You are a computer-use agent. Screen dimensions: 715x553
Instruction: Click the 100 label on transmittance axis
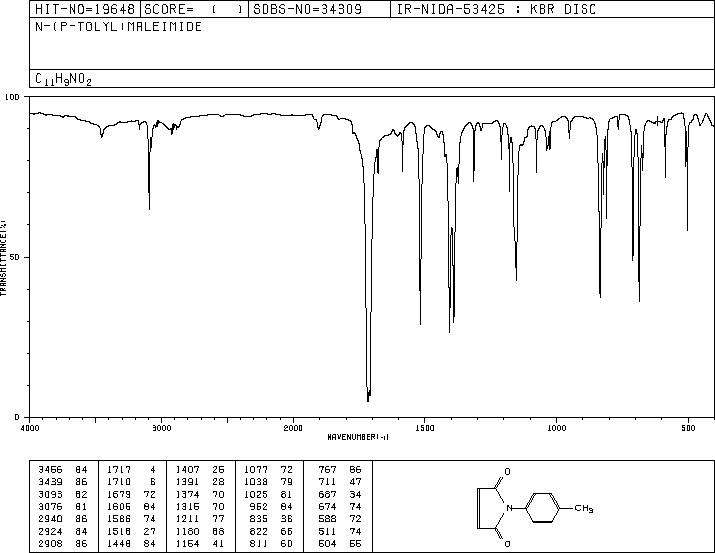pyautogui.click(x=12, y=97)
